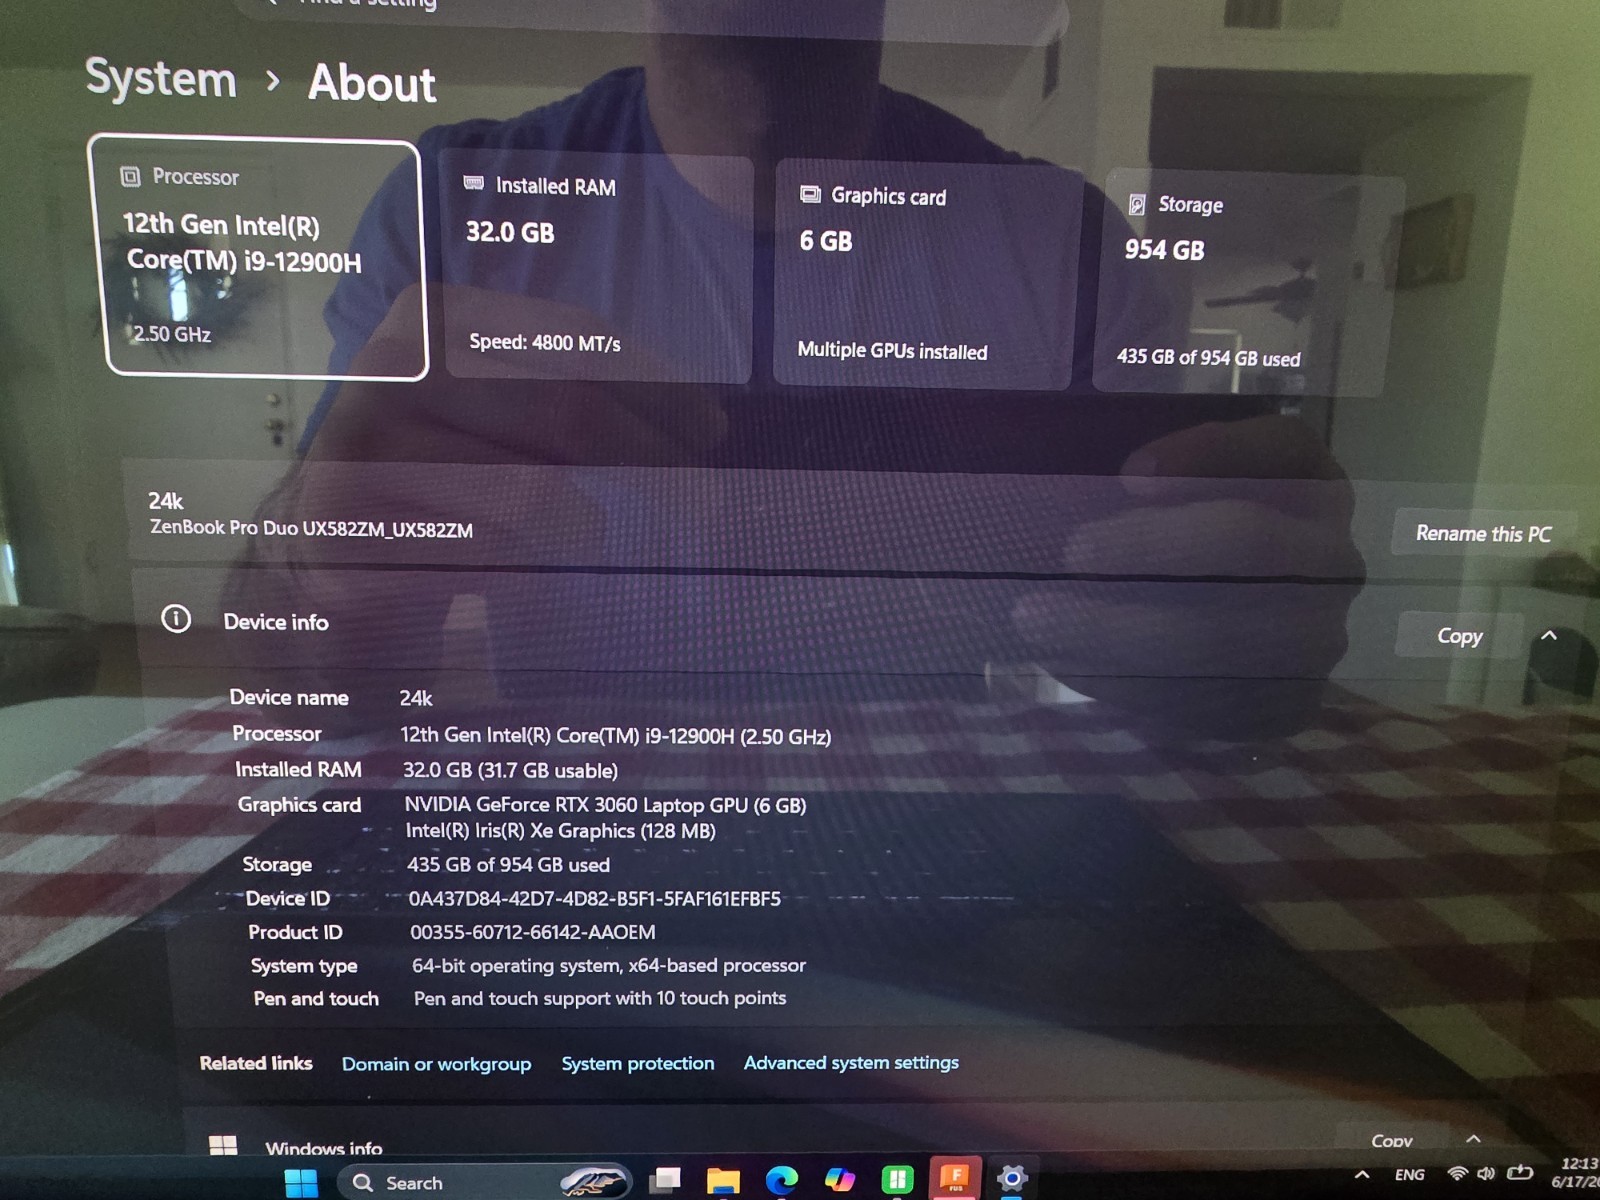Click the Storage drive icon
This screenshot has height=1200, width=1600.
(1137, 205)
